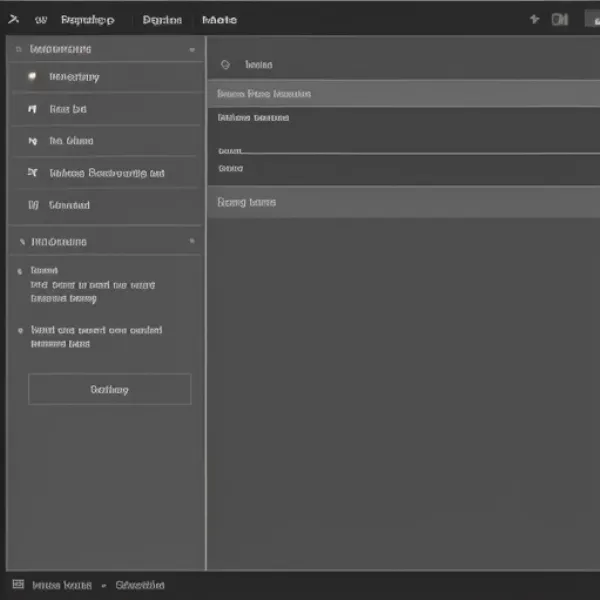Click the icon of the third sidebar item
The image size is (600, 600).
click(32, 141)
